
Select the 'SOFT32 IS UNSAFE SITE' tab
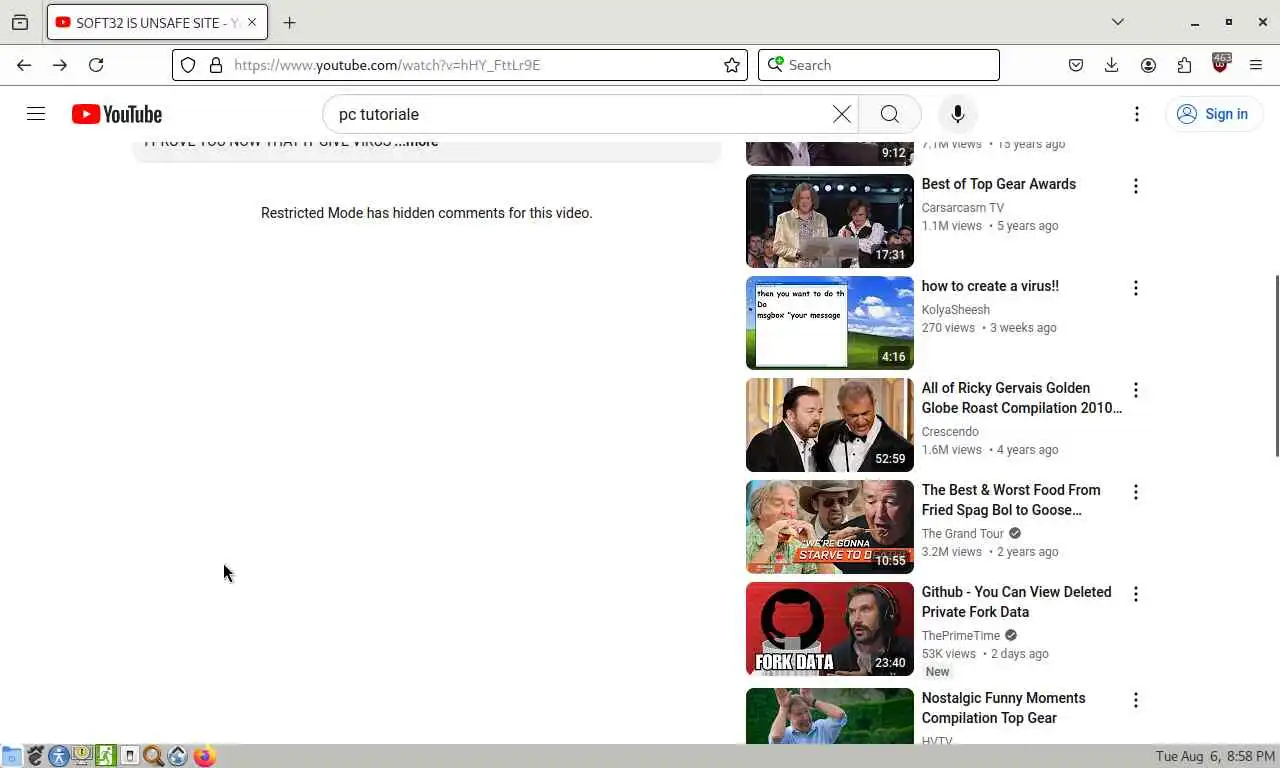(157, 22)
